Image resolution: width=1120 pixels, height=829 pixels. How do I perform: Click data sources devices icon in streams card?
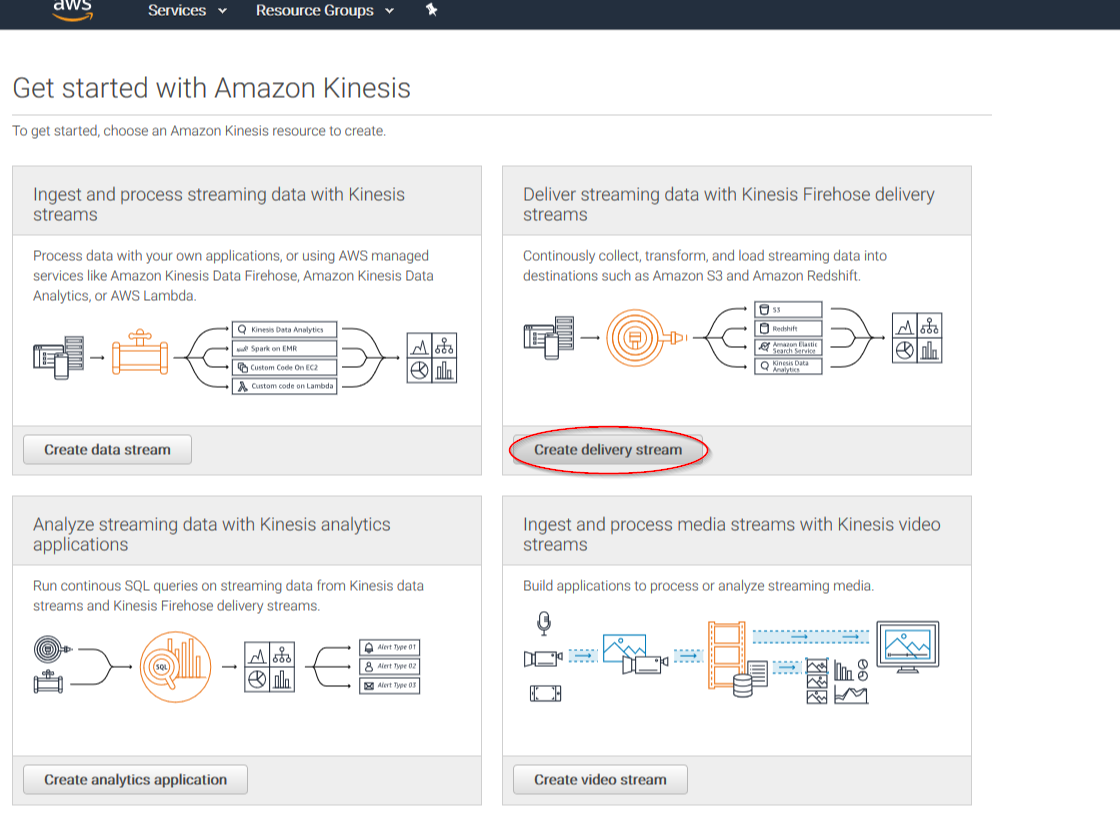[59, 357]
